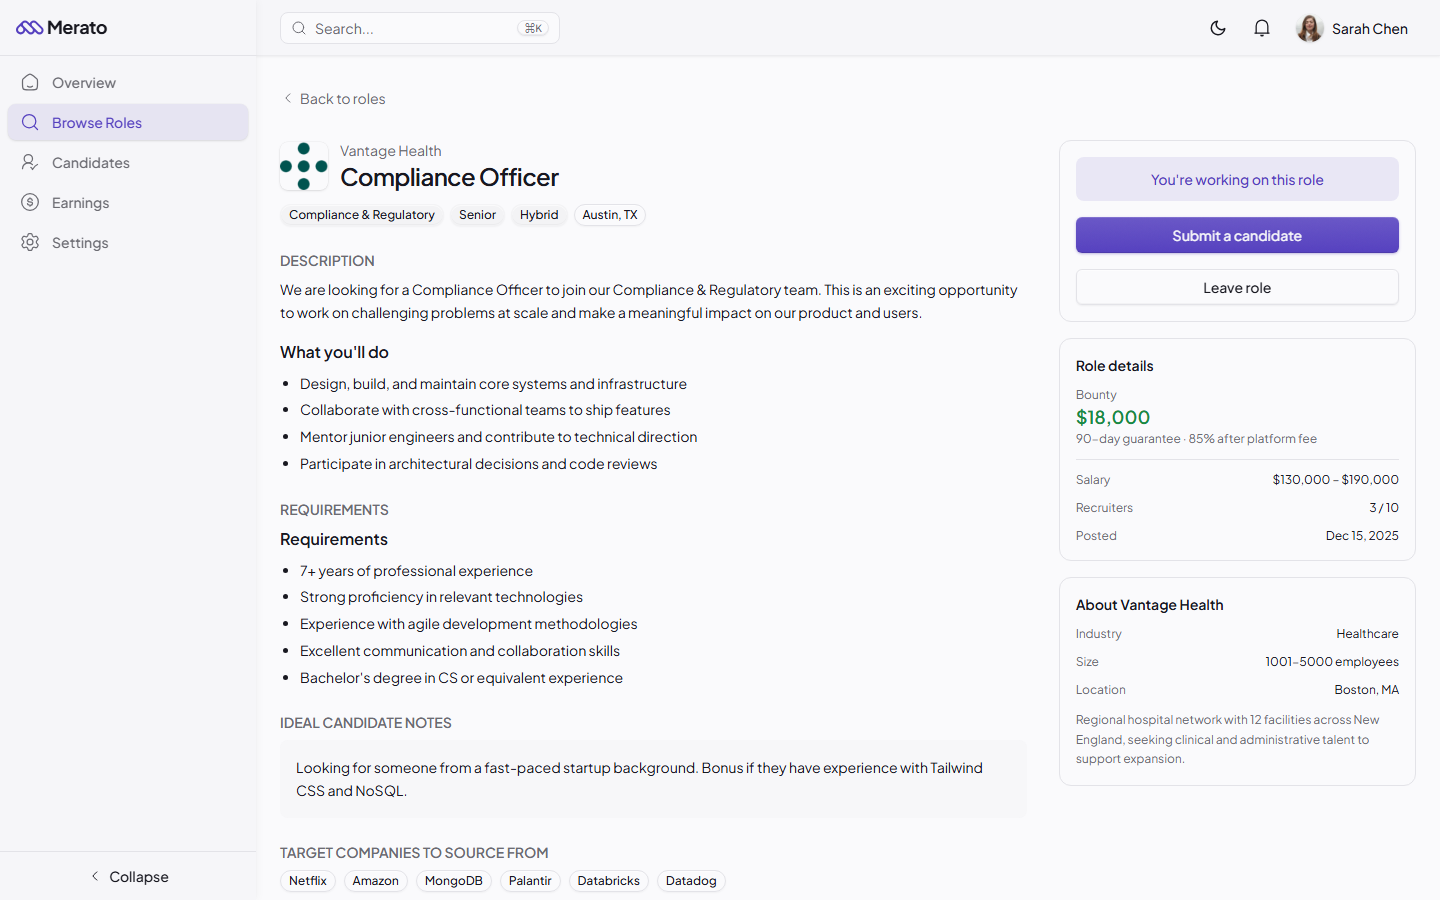Expand the Back to roles chevron
The height and width of the screenshot is (900, 1440).
[288, 98]
